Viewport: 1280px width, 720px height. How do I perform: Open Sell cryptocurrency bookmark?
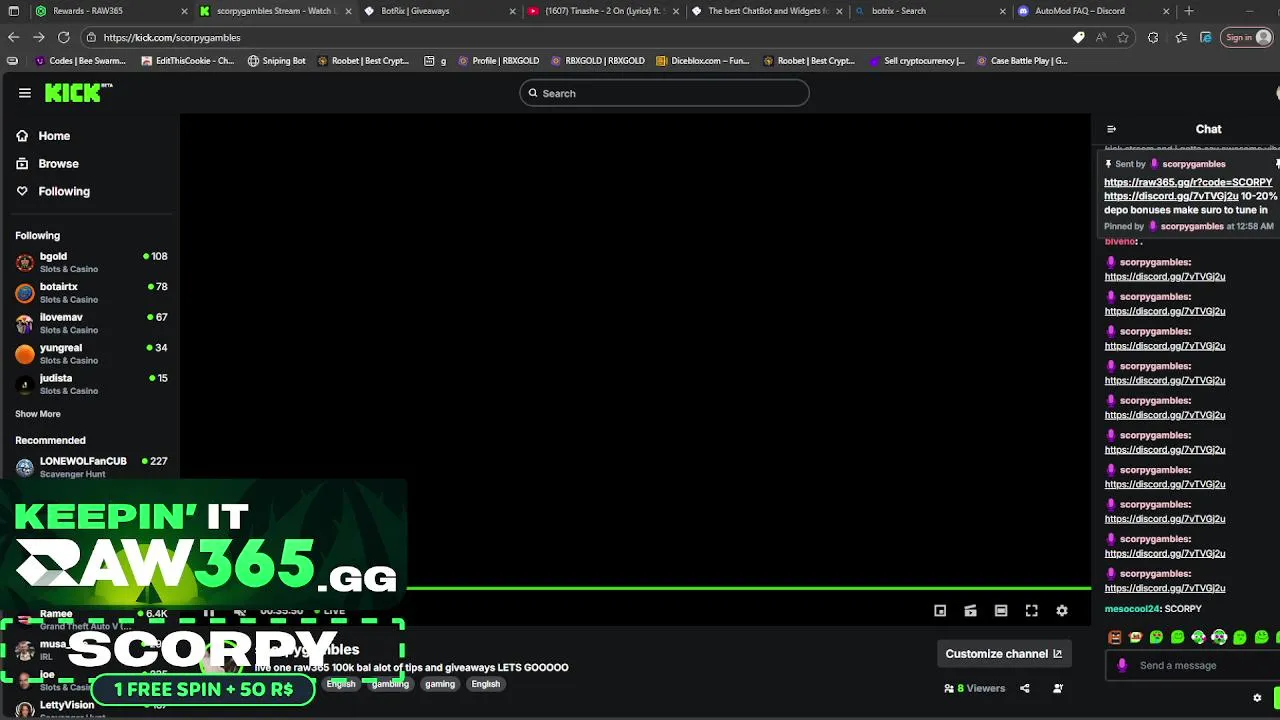point(917,61)
